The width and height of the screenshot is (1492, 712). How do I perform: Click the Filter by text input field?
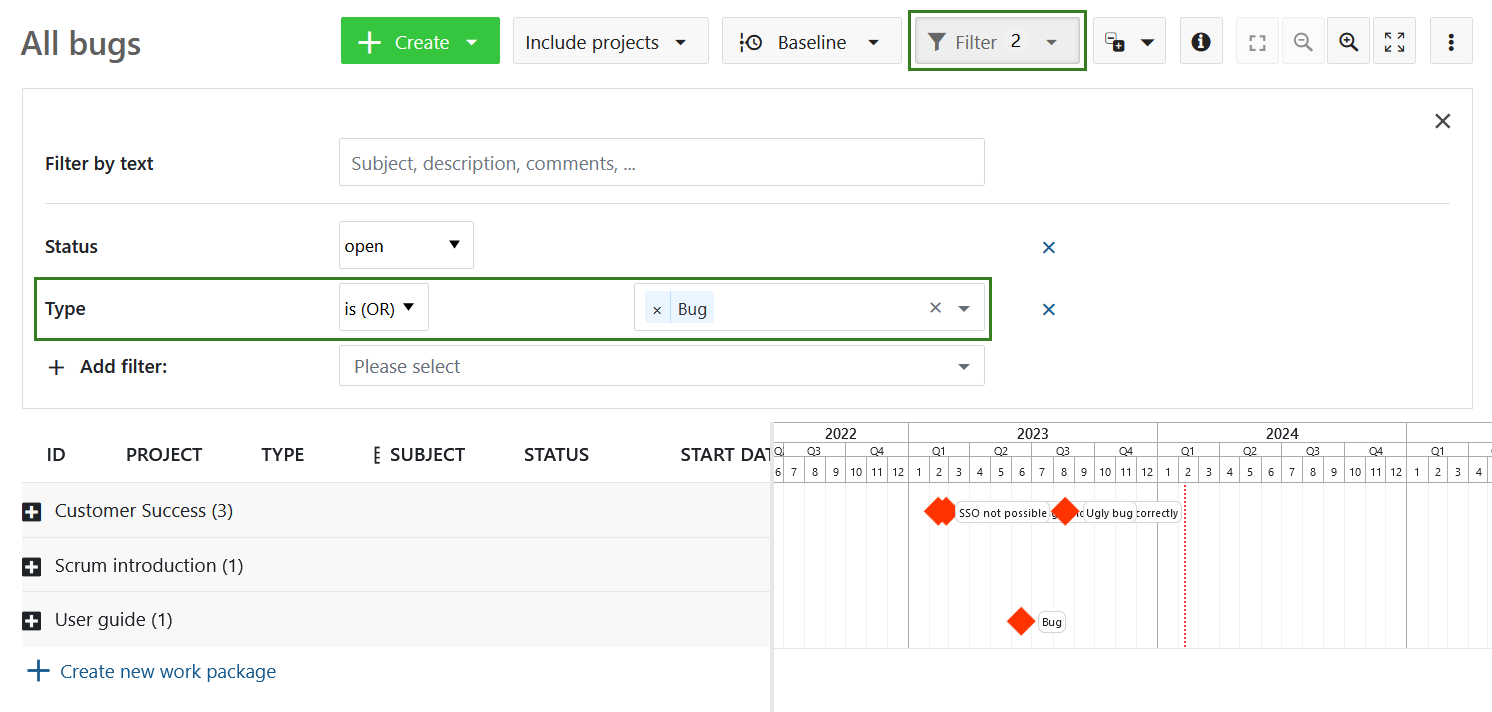[x=661, y=162]
